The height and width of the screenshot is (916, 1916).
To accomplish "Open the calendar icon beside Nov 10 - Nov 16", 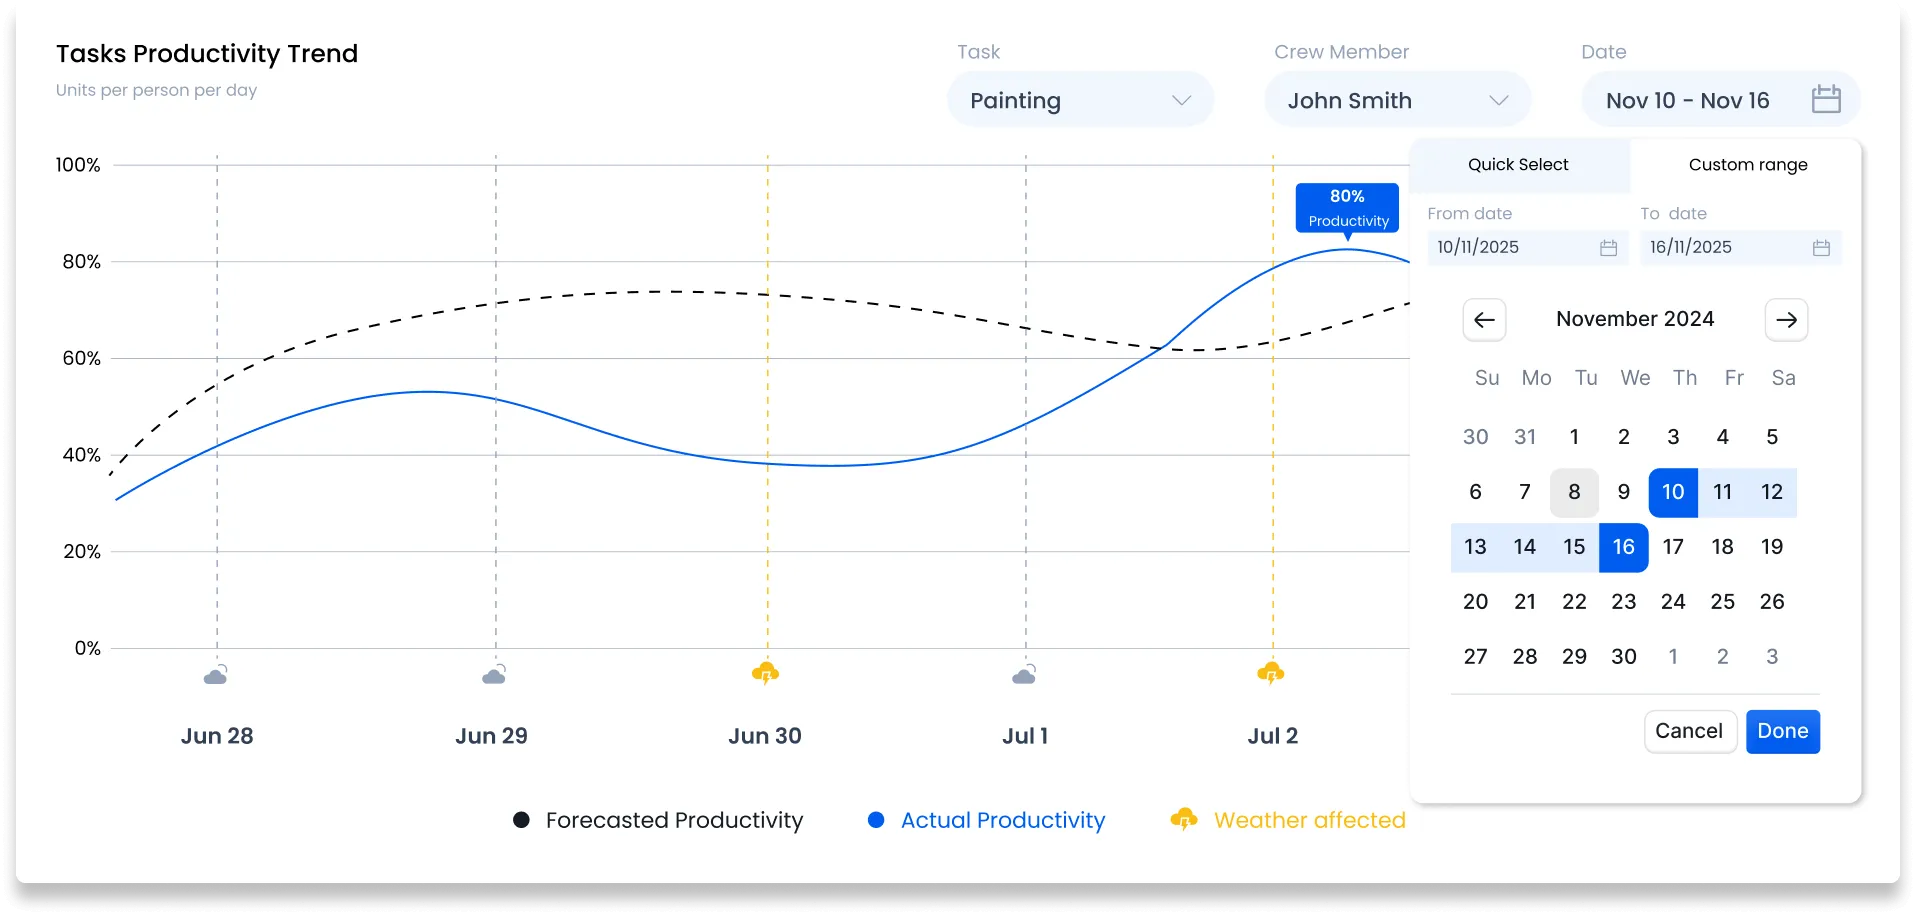I will point(1827,99).
